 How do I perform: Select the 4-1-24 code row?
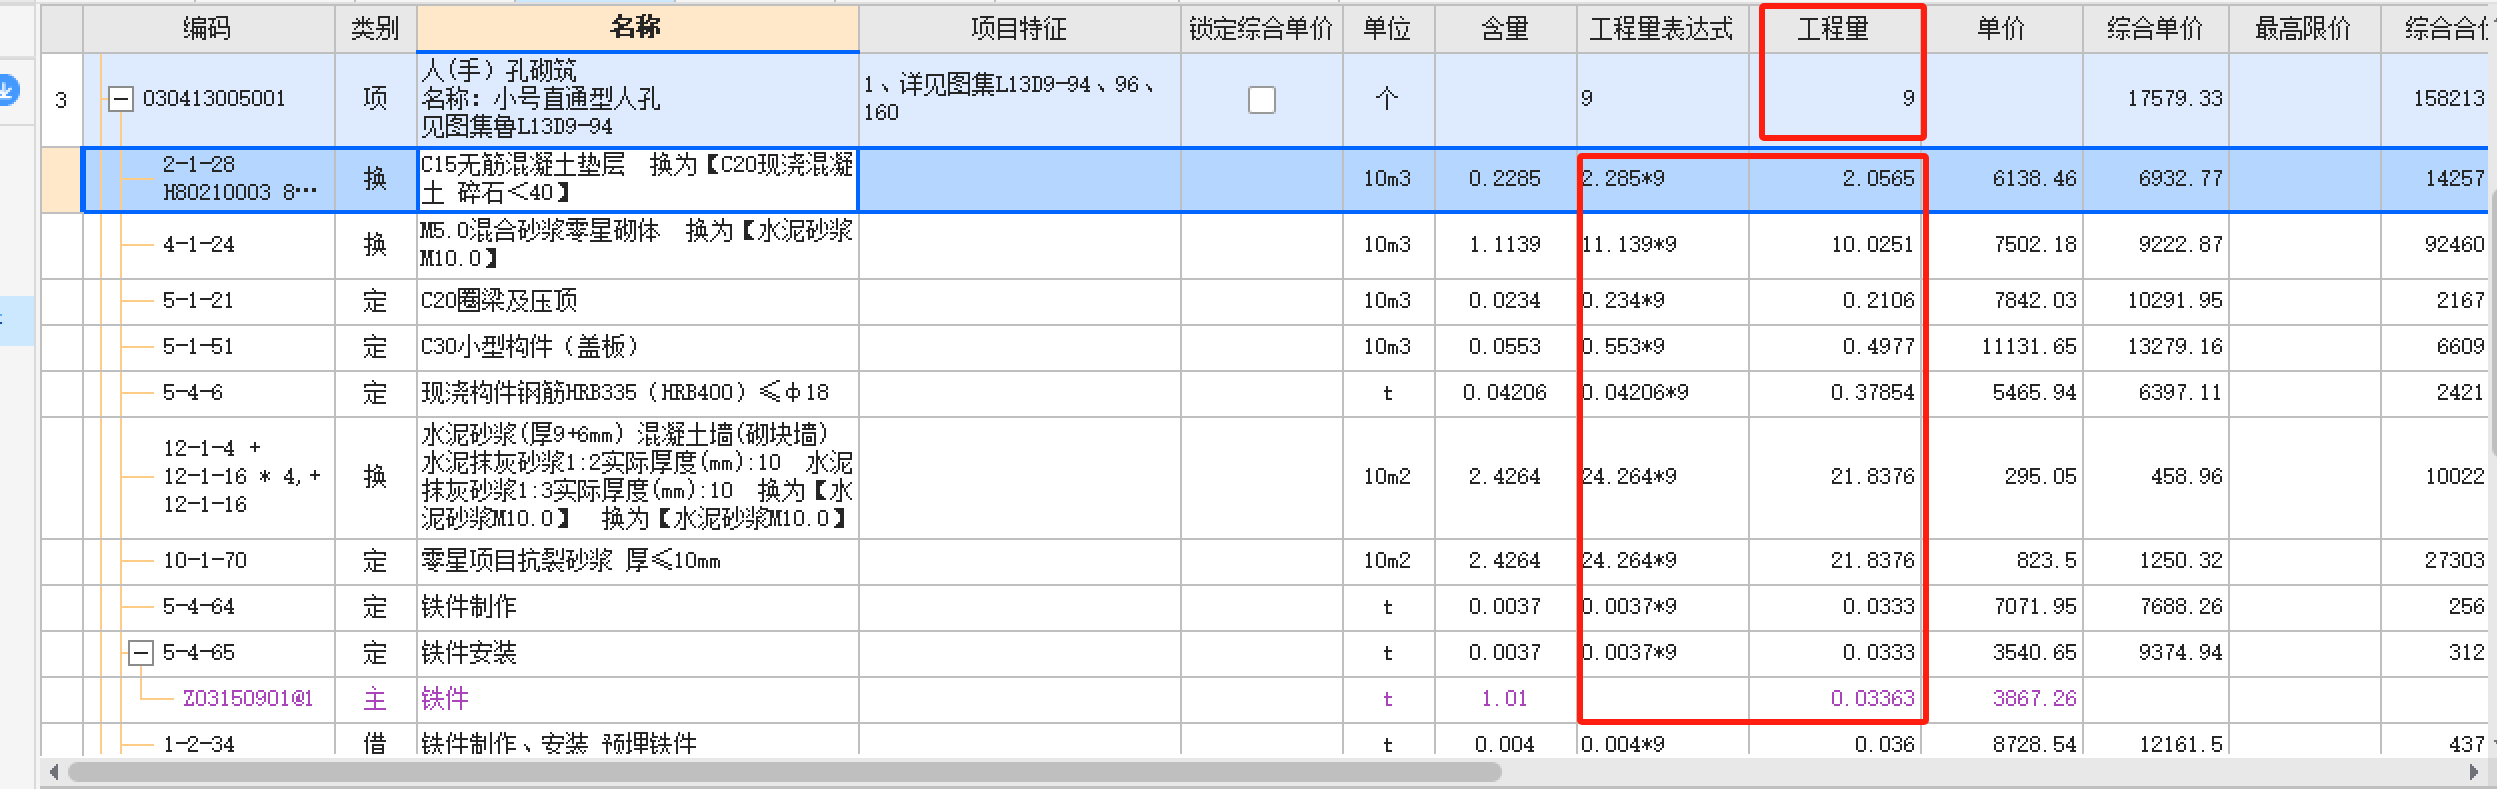tap(199, 245)
